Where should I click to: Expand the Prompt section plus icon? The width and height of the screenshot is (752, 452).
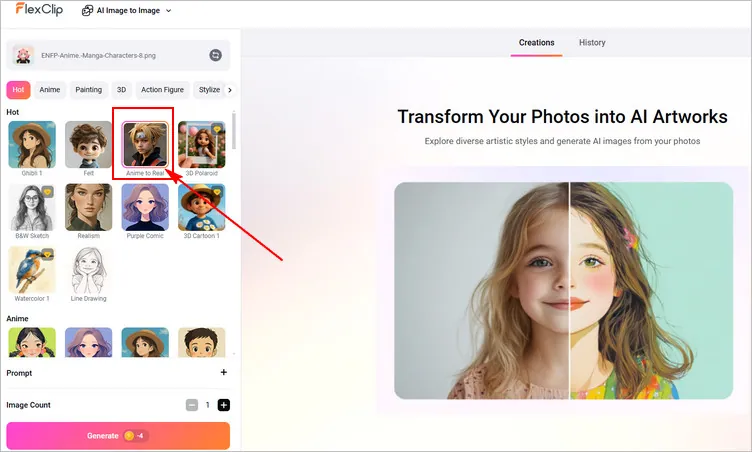click(223, 372)
